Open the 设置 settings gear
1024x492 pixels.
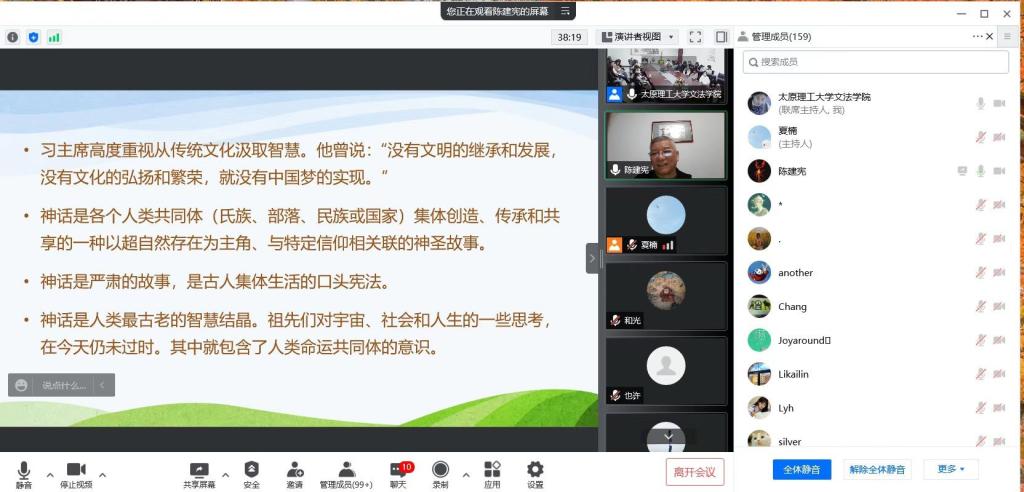pos(535,473)
